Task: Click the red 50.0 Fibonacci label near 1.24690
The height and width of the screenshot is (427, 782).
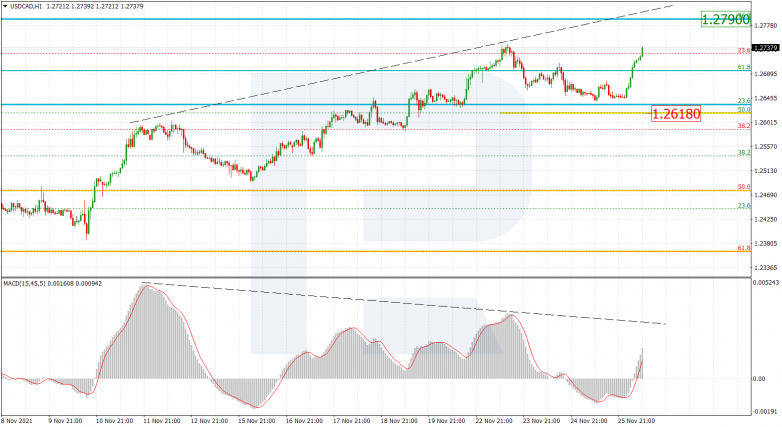Action: (744, 187)
